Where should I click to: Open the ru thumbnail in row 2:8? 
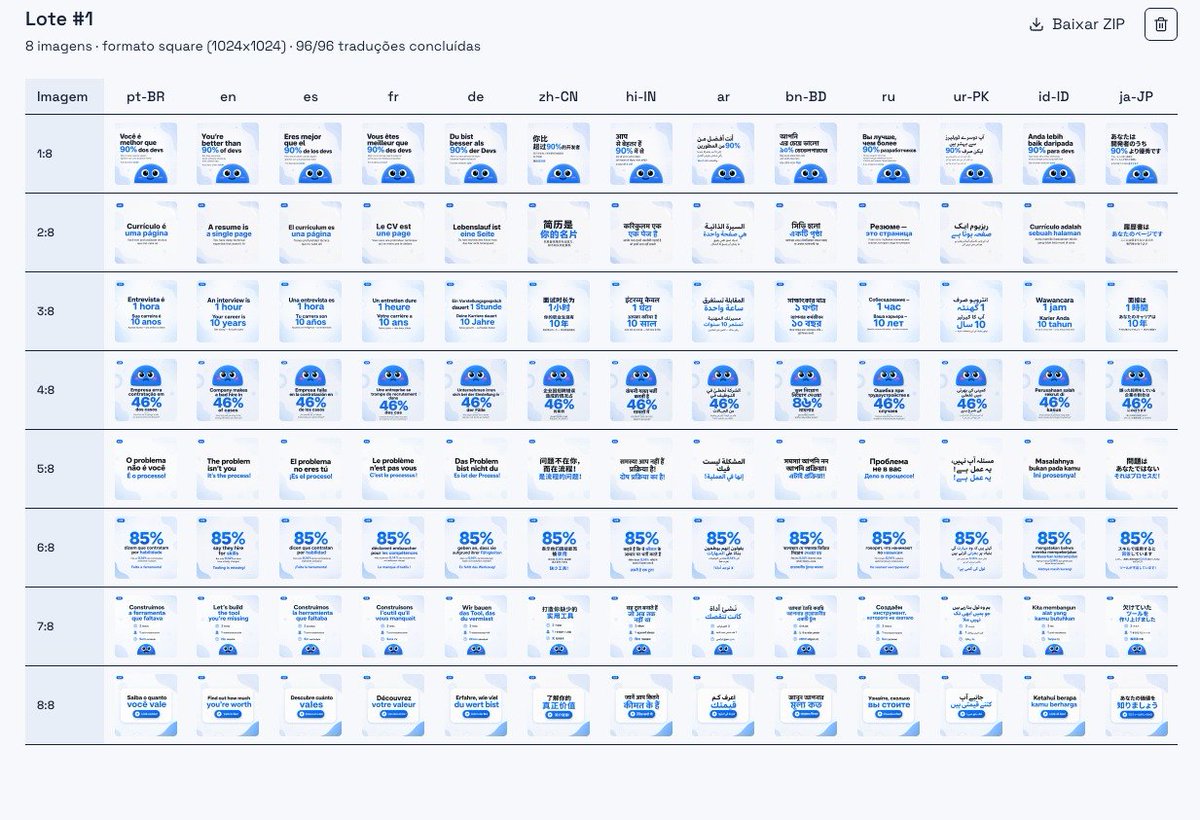[889, 232]
